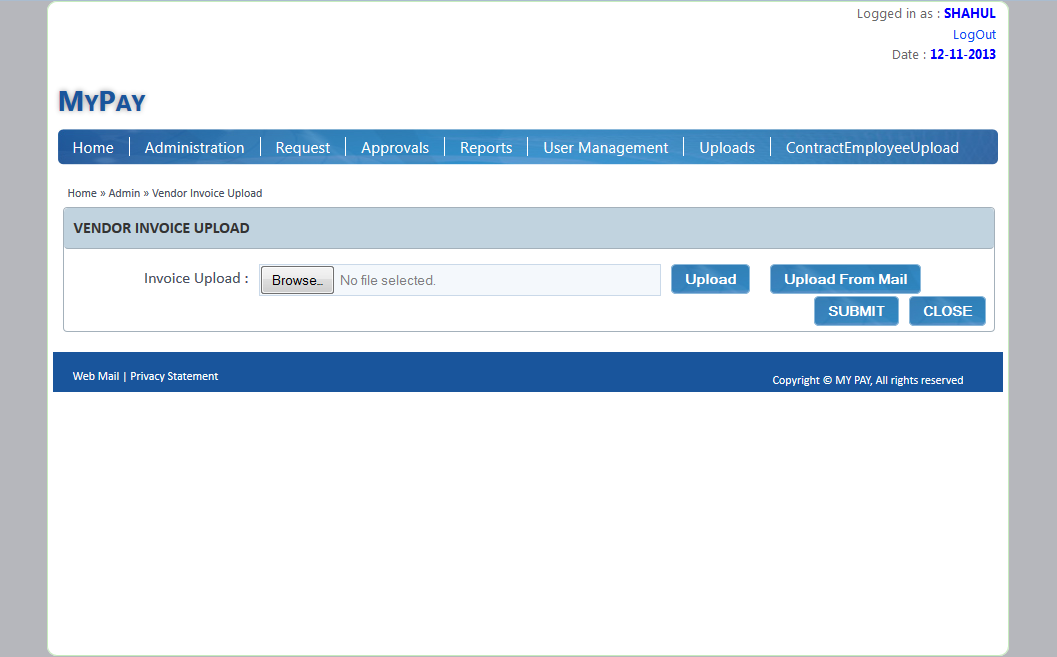1057x657 pixels.
Task: Click the Browse file button
Action: 297,280
